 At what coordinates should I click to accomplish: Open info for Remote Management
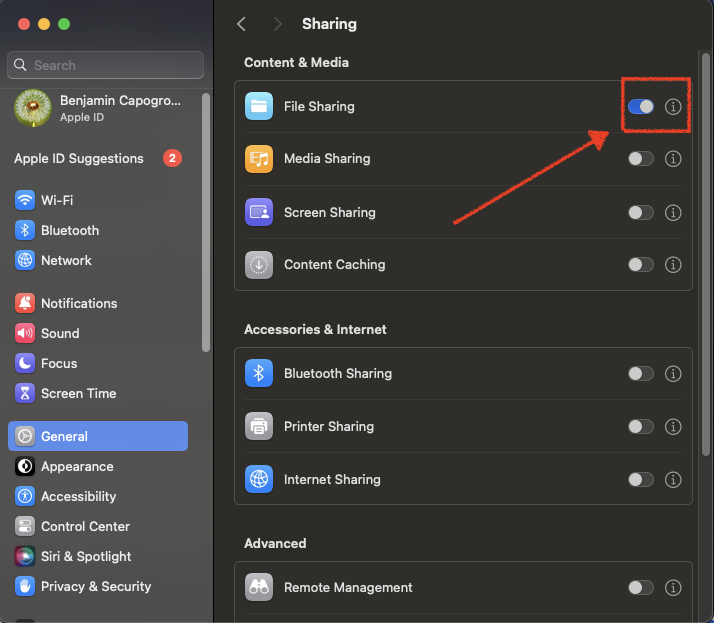pos(673,587)
